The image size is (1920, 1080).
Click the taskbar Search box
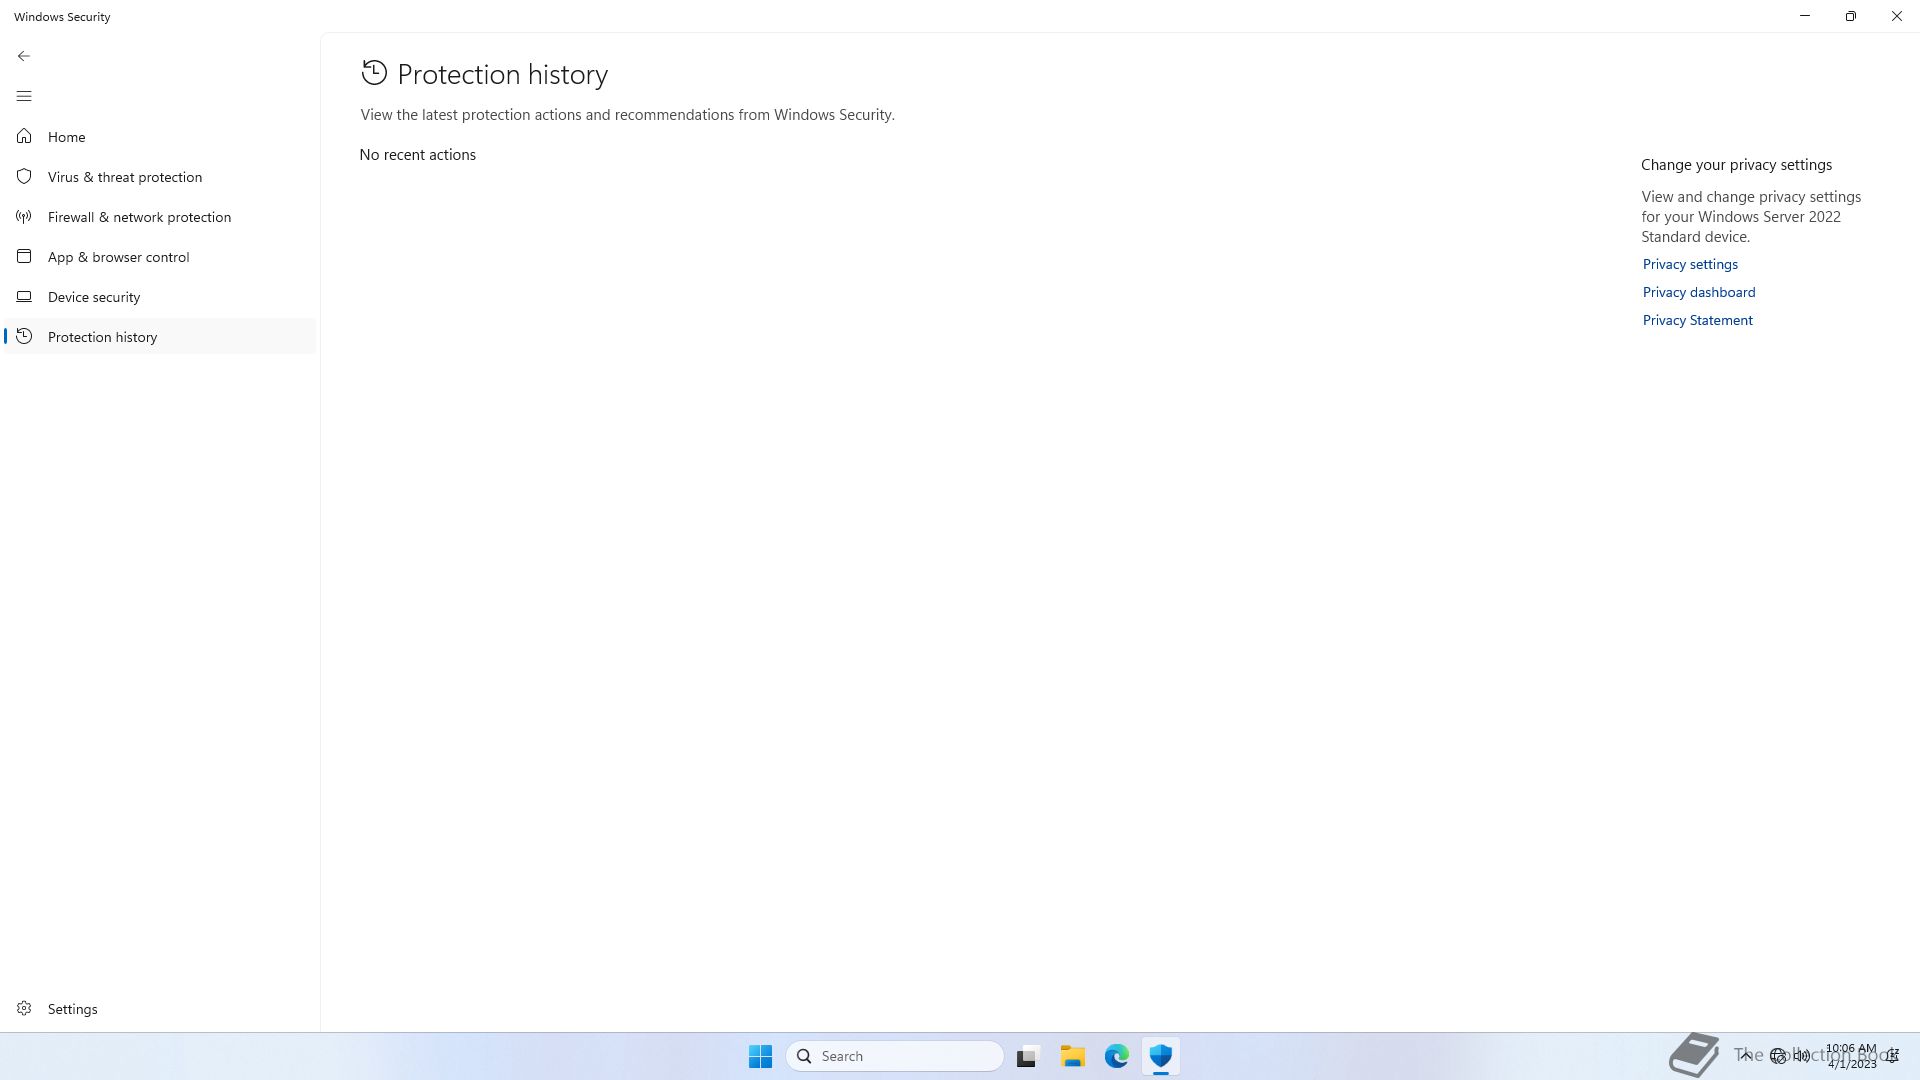[x=895, y=1056]
